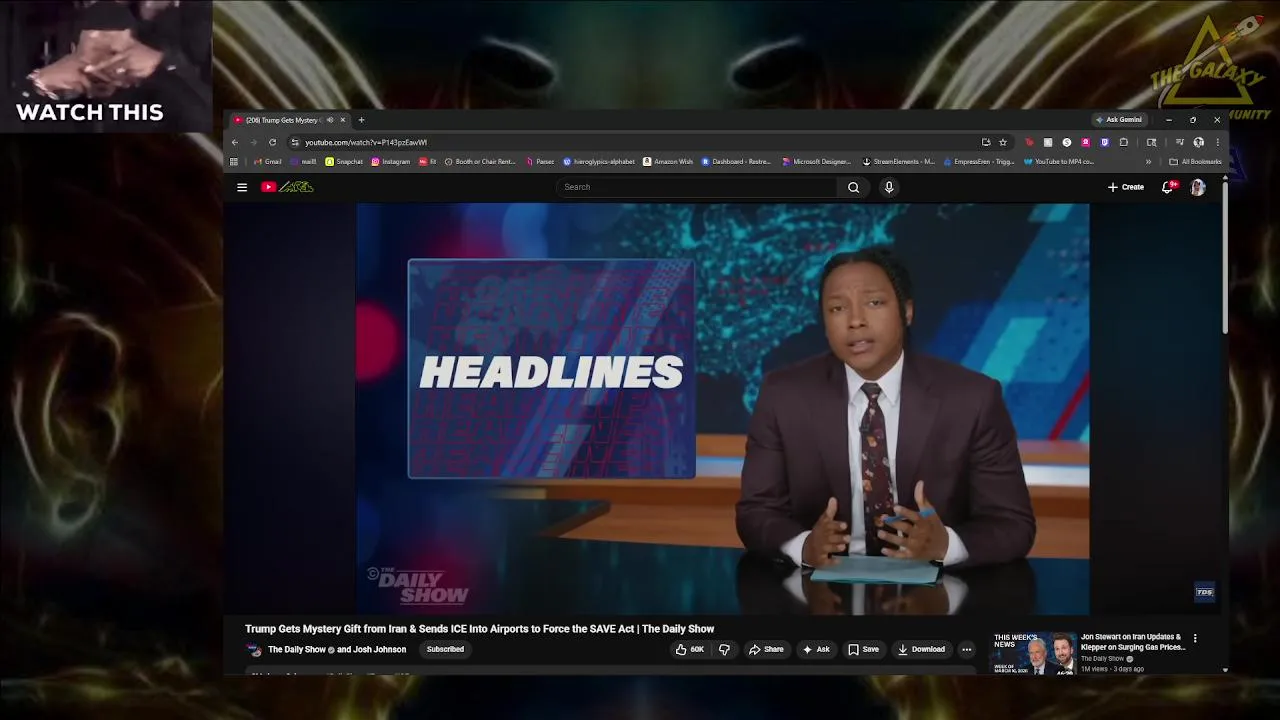Screen dimensions: 1280x720
Task: Open Chrome apps grid in bookmarks bar
Action: (234, 161)
